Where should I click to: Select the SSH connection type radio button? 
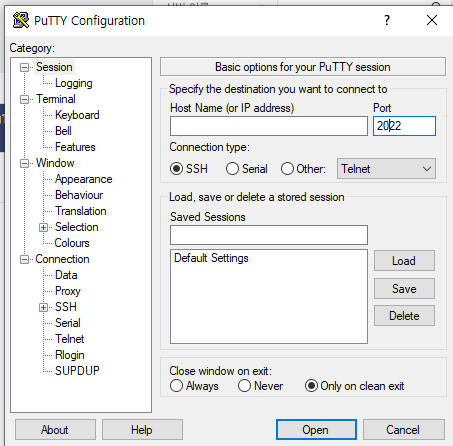[177, 169]
